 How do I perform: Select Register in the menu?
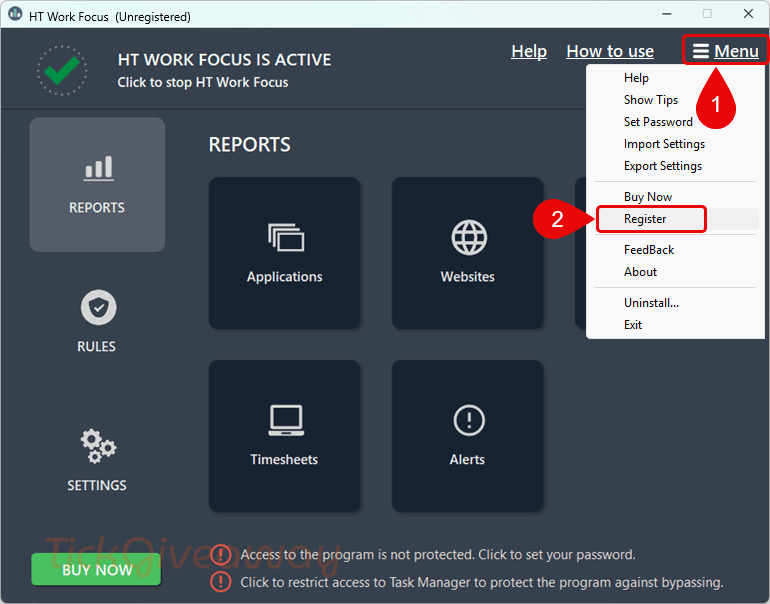pyautogui.click(x=645, y=219)
